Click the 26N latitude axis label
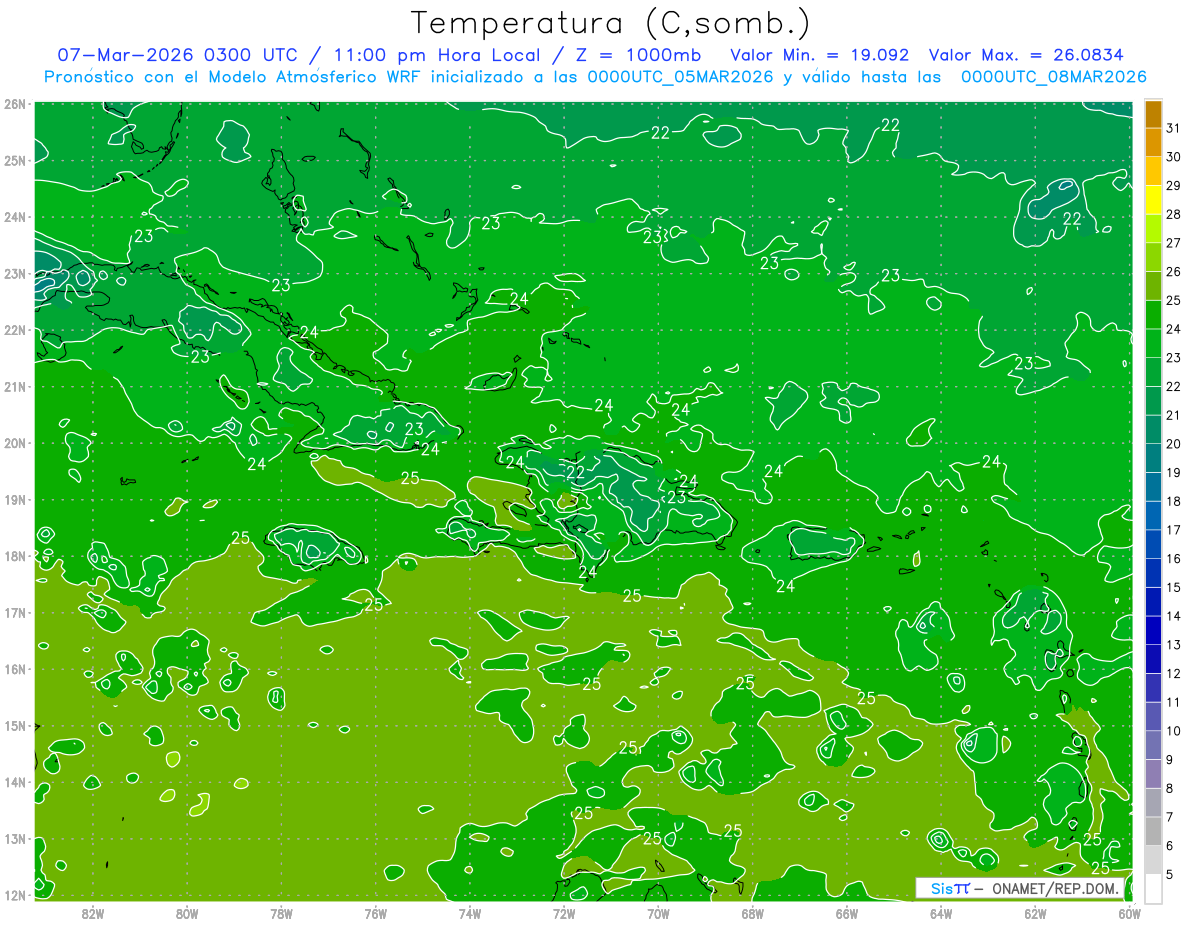This screenshot has width=1200, height=927. click(15, 104)
